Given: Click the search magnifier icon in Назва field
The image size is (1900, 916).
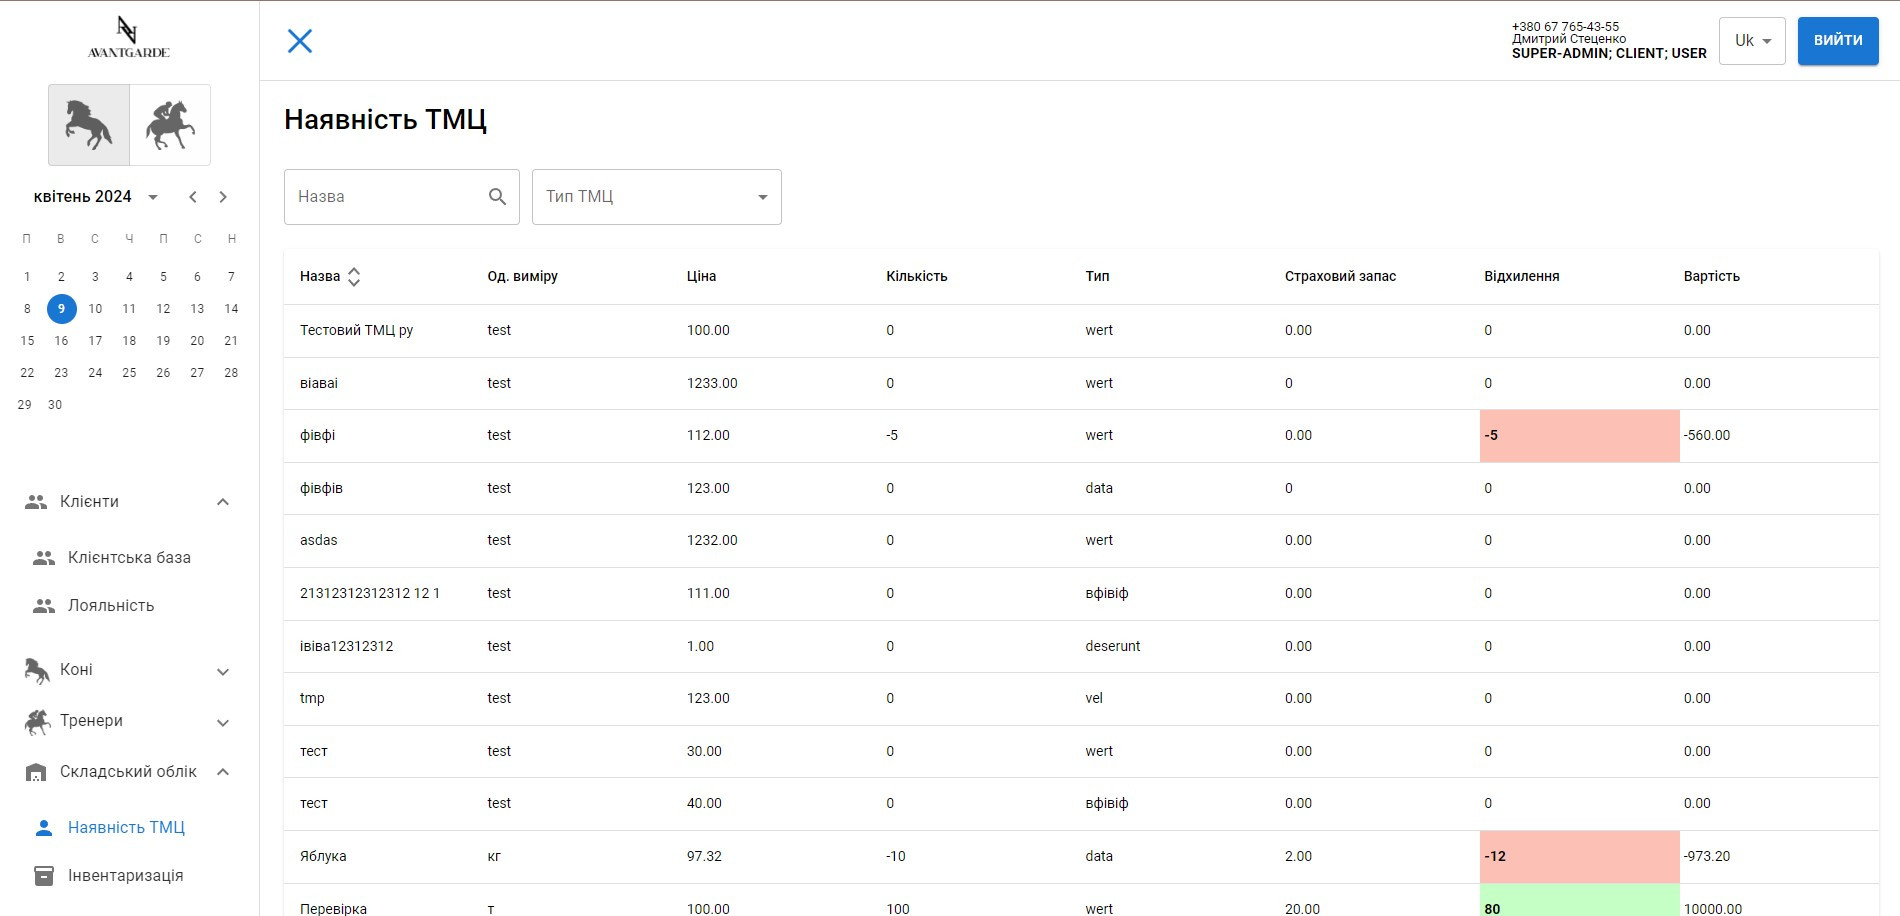Looking at the screenshot, I should 497,197.
